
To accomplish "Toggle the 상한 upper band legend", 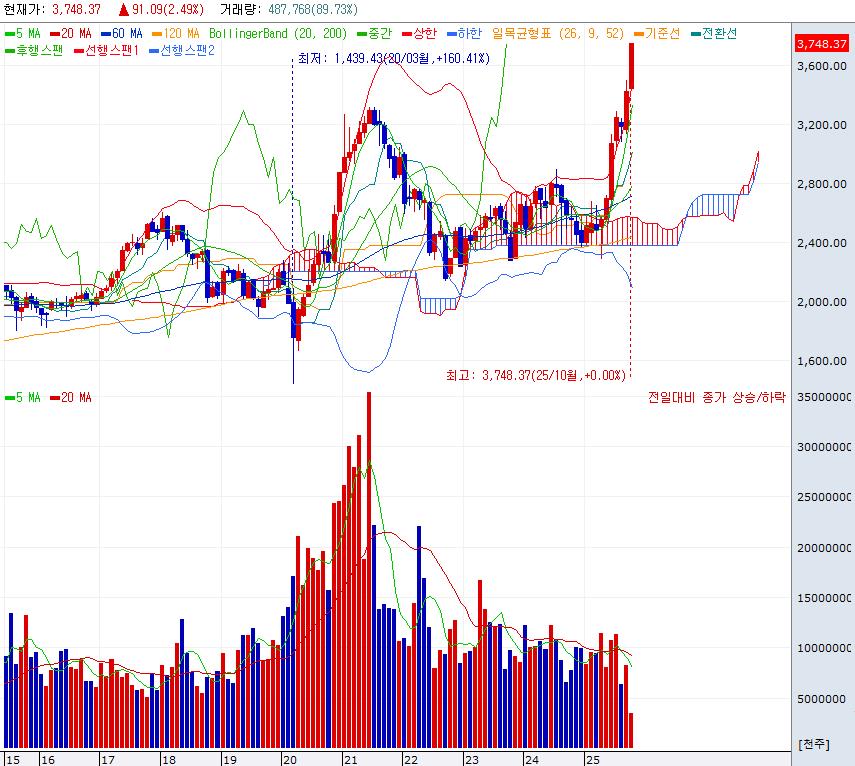I will tap(413, 33).
